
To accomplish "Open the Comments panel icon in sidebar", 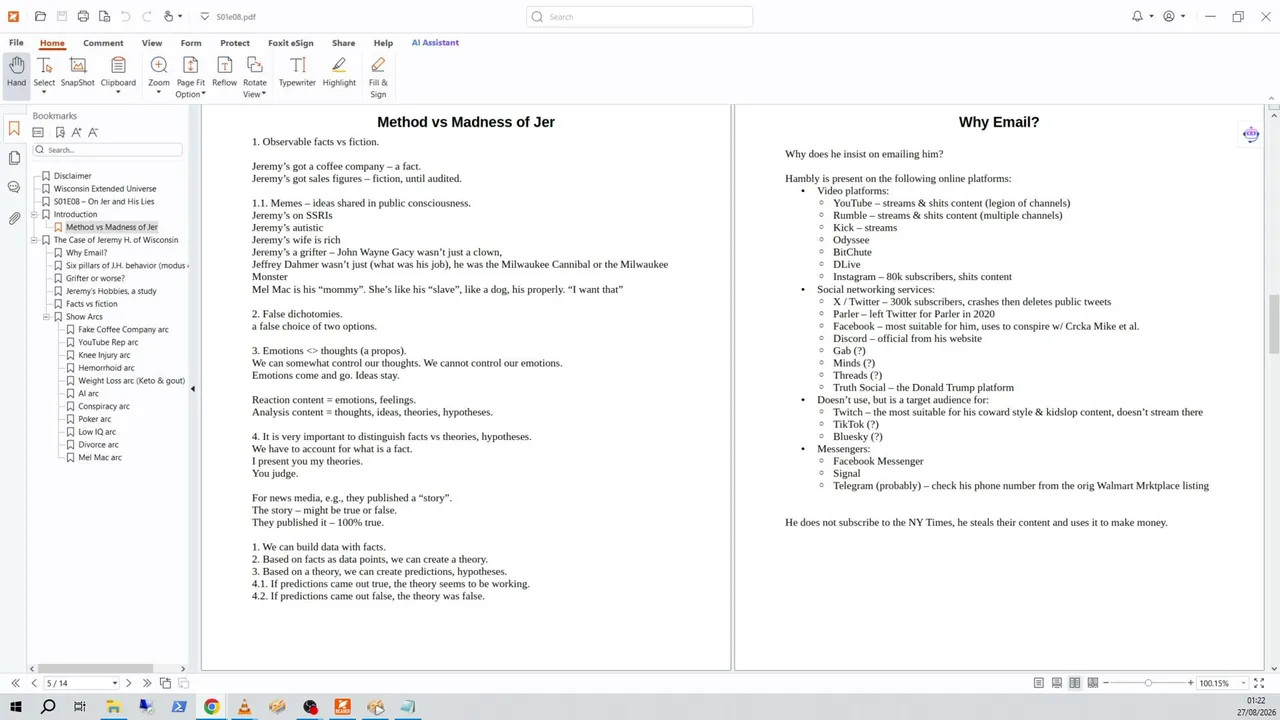I will click(14, 187).
